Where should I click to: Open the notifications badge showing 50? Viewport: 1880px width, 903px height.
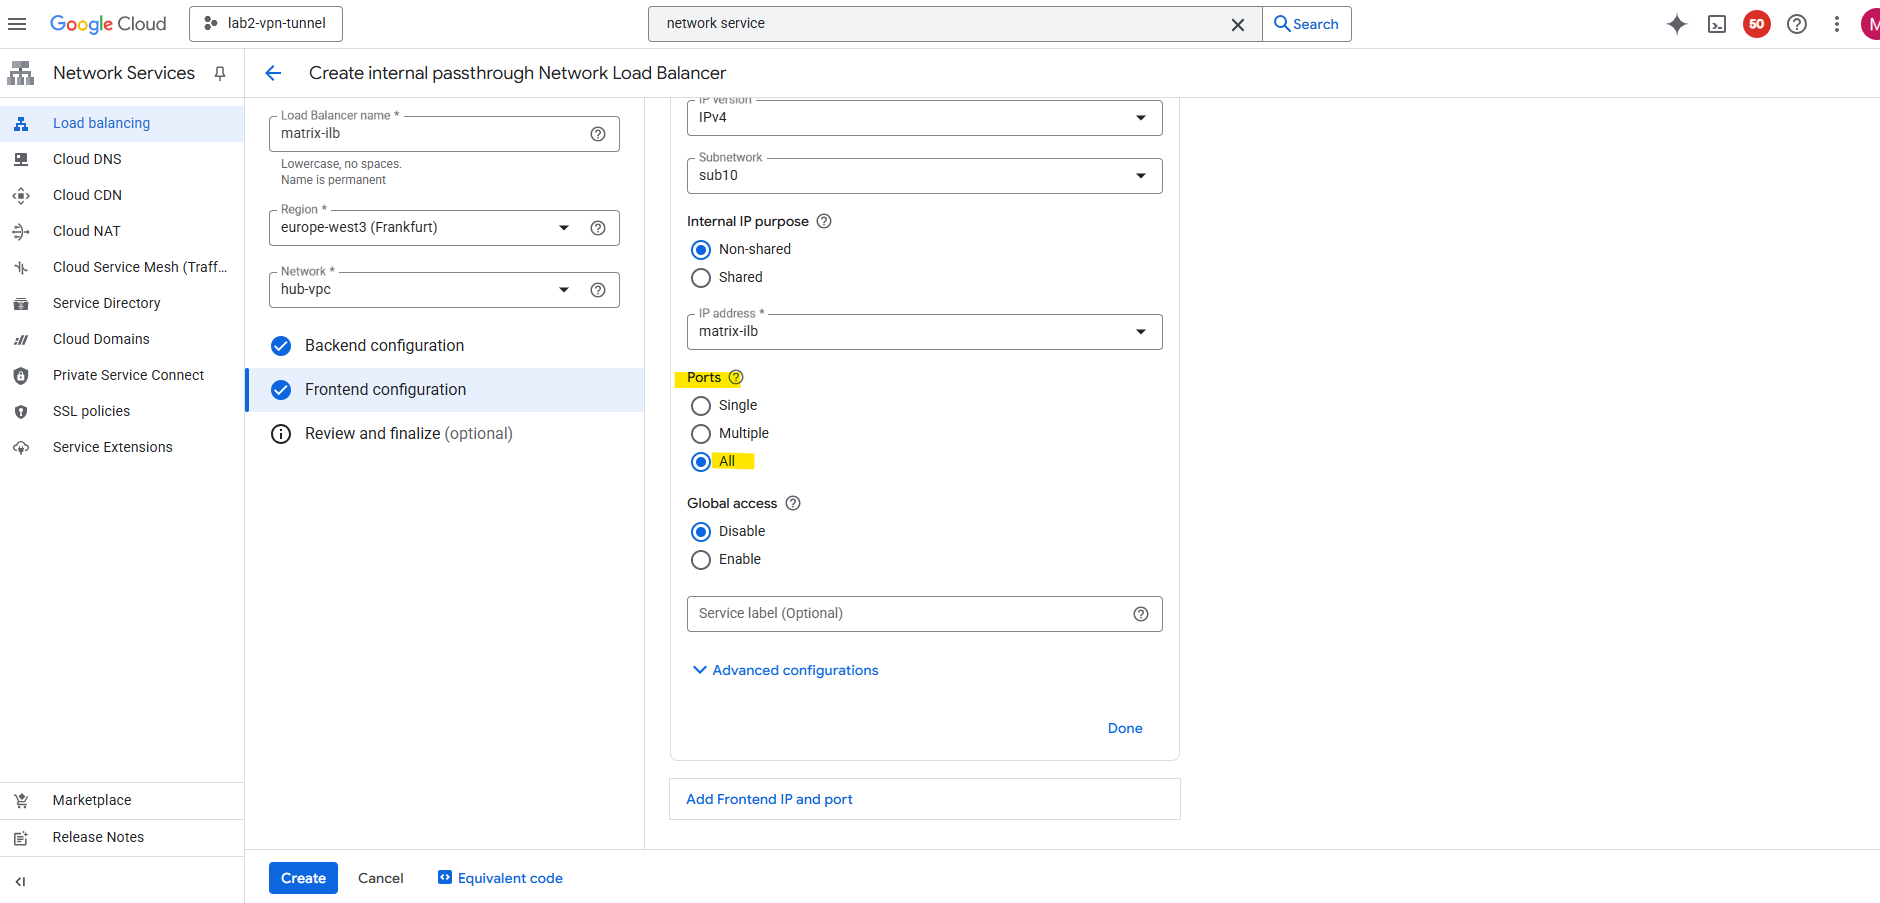click(1756, 24)
